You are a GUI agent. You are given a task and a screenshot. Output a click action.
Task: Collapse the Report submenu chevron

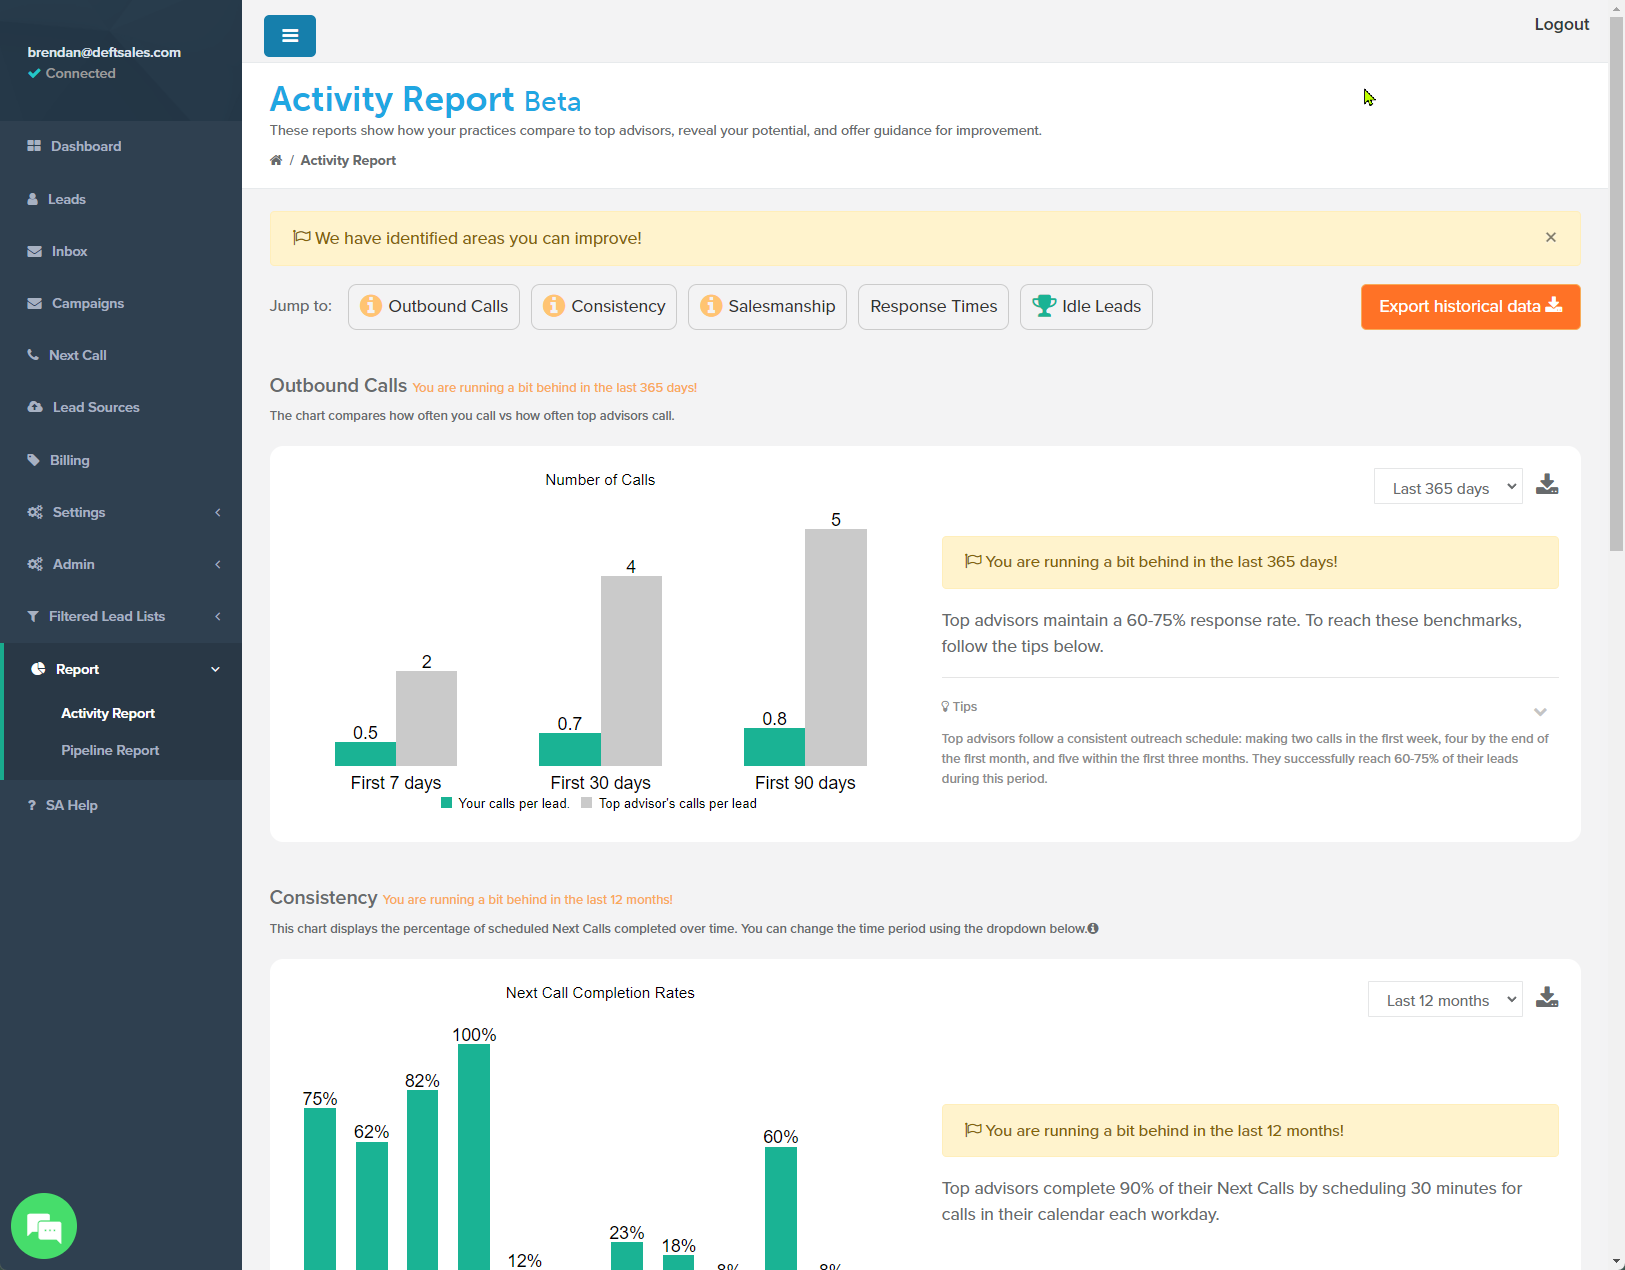pyautogui.click(x=215, y=669)
